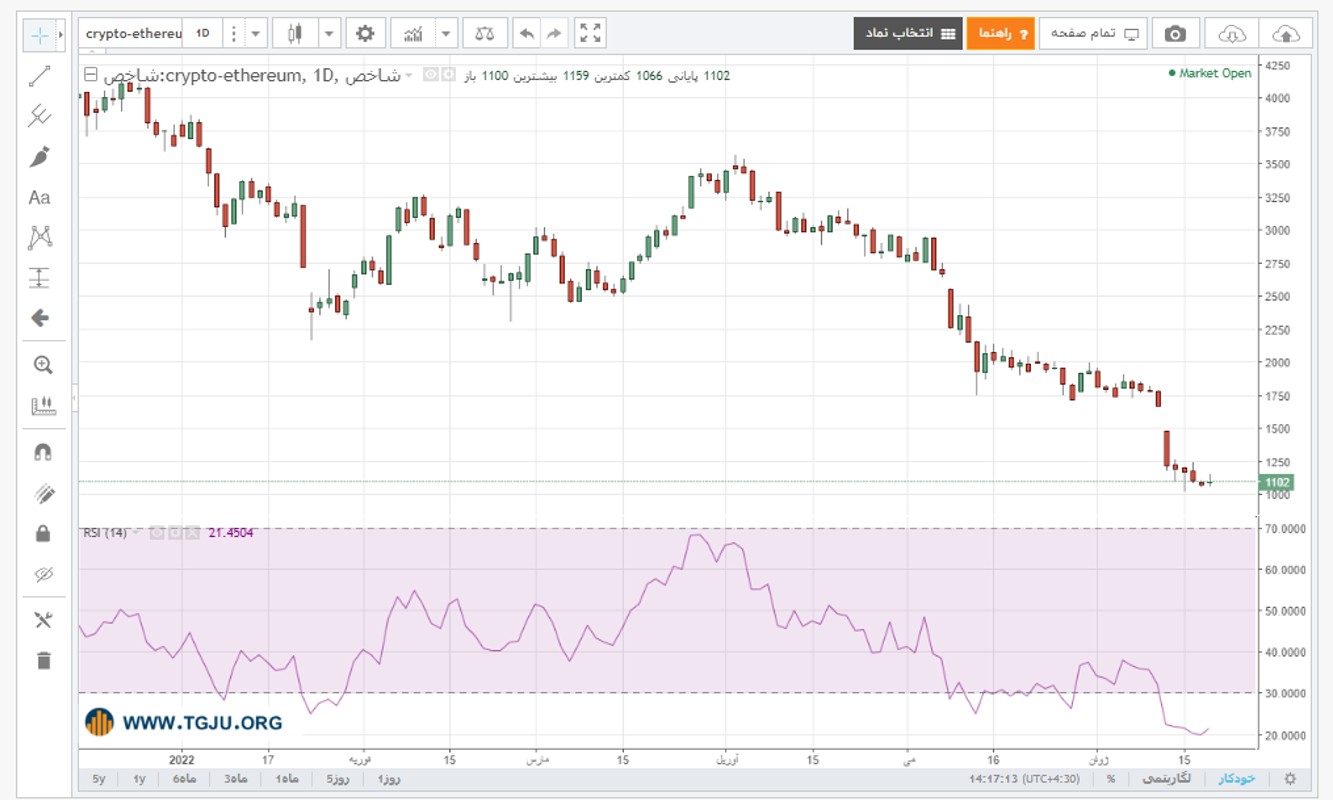This screenshot has height=800, width=1333.
Task: Select the trend line drawing tool
Action: coord(40,76)
